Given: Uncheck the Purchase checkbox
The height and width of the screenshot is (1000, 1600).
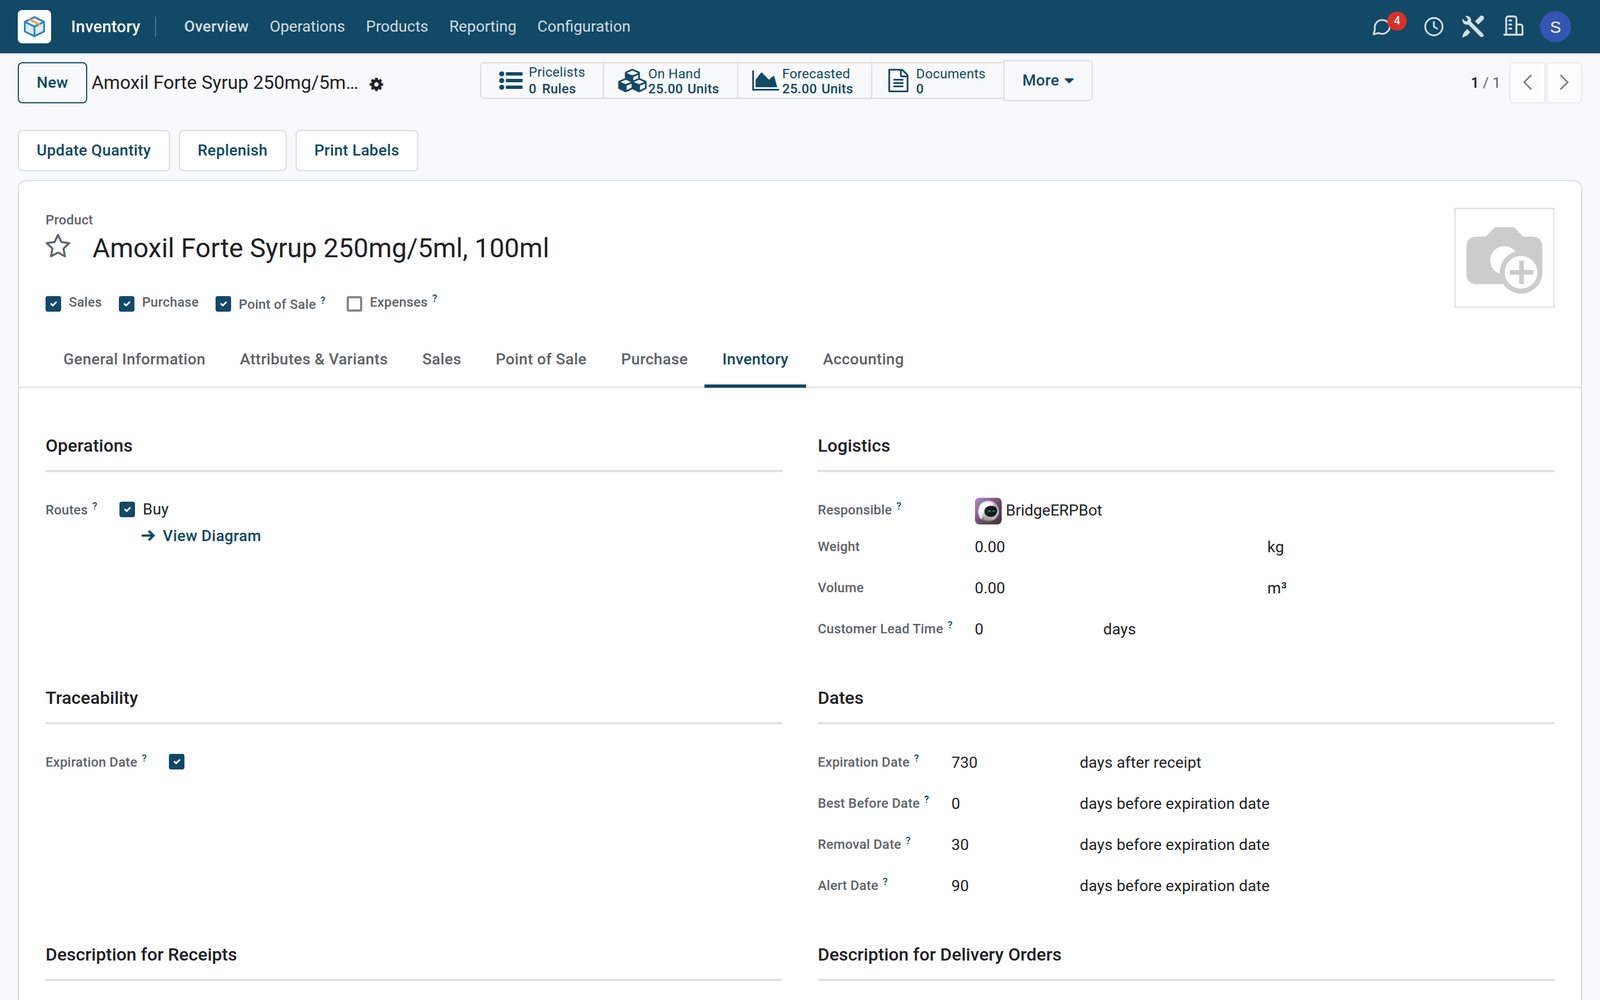Looking at the screenshot, I should 127,304.
